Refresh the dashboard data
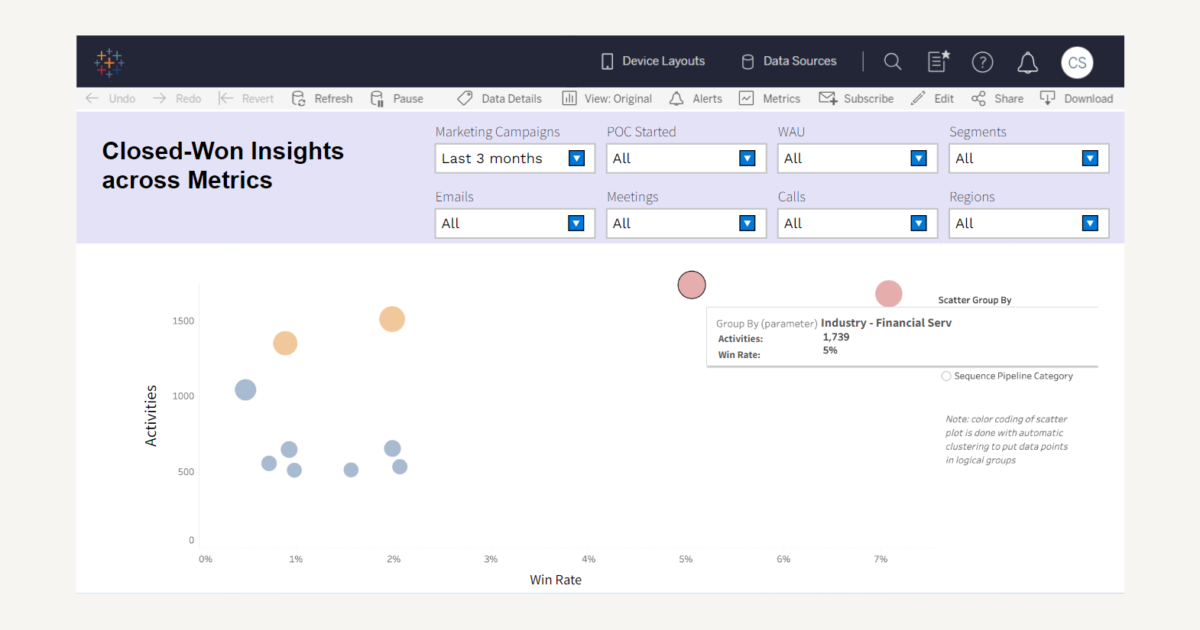Image resolution: width=1200 pixels, height=630 pixels. [x=322, y=98]
